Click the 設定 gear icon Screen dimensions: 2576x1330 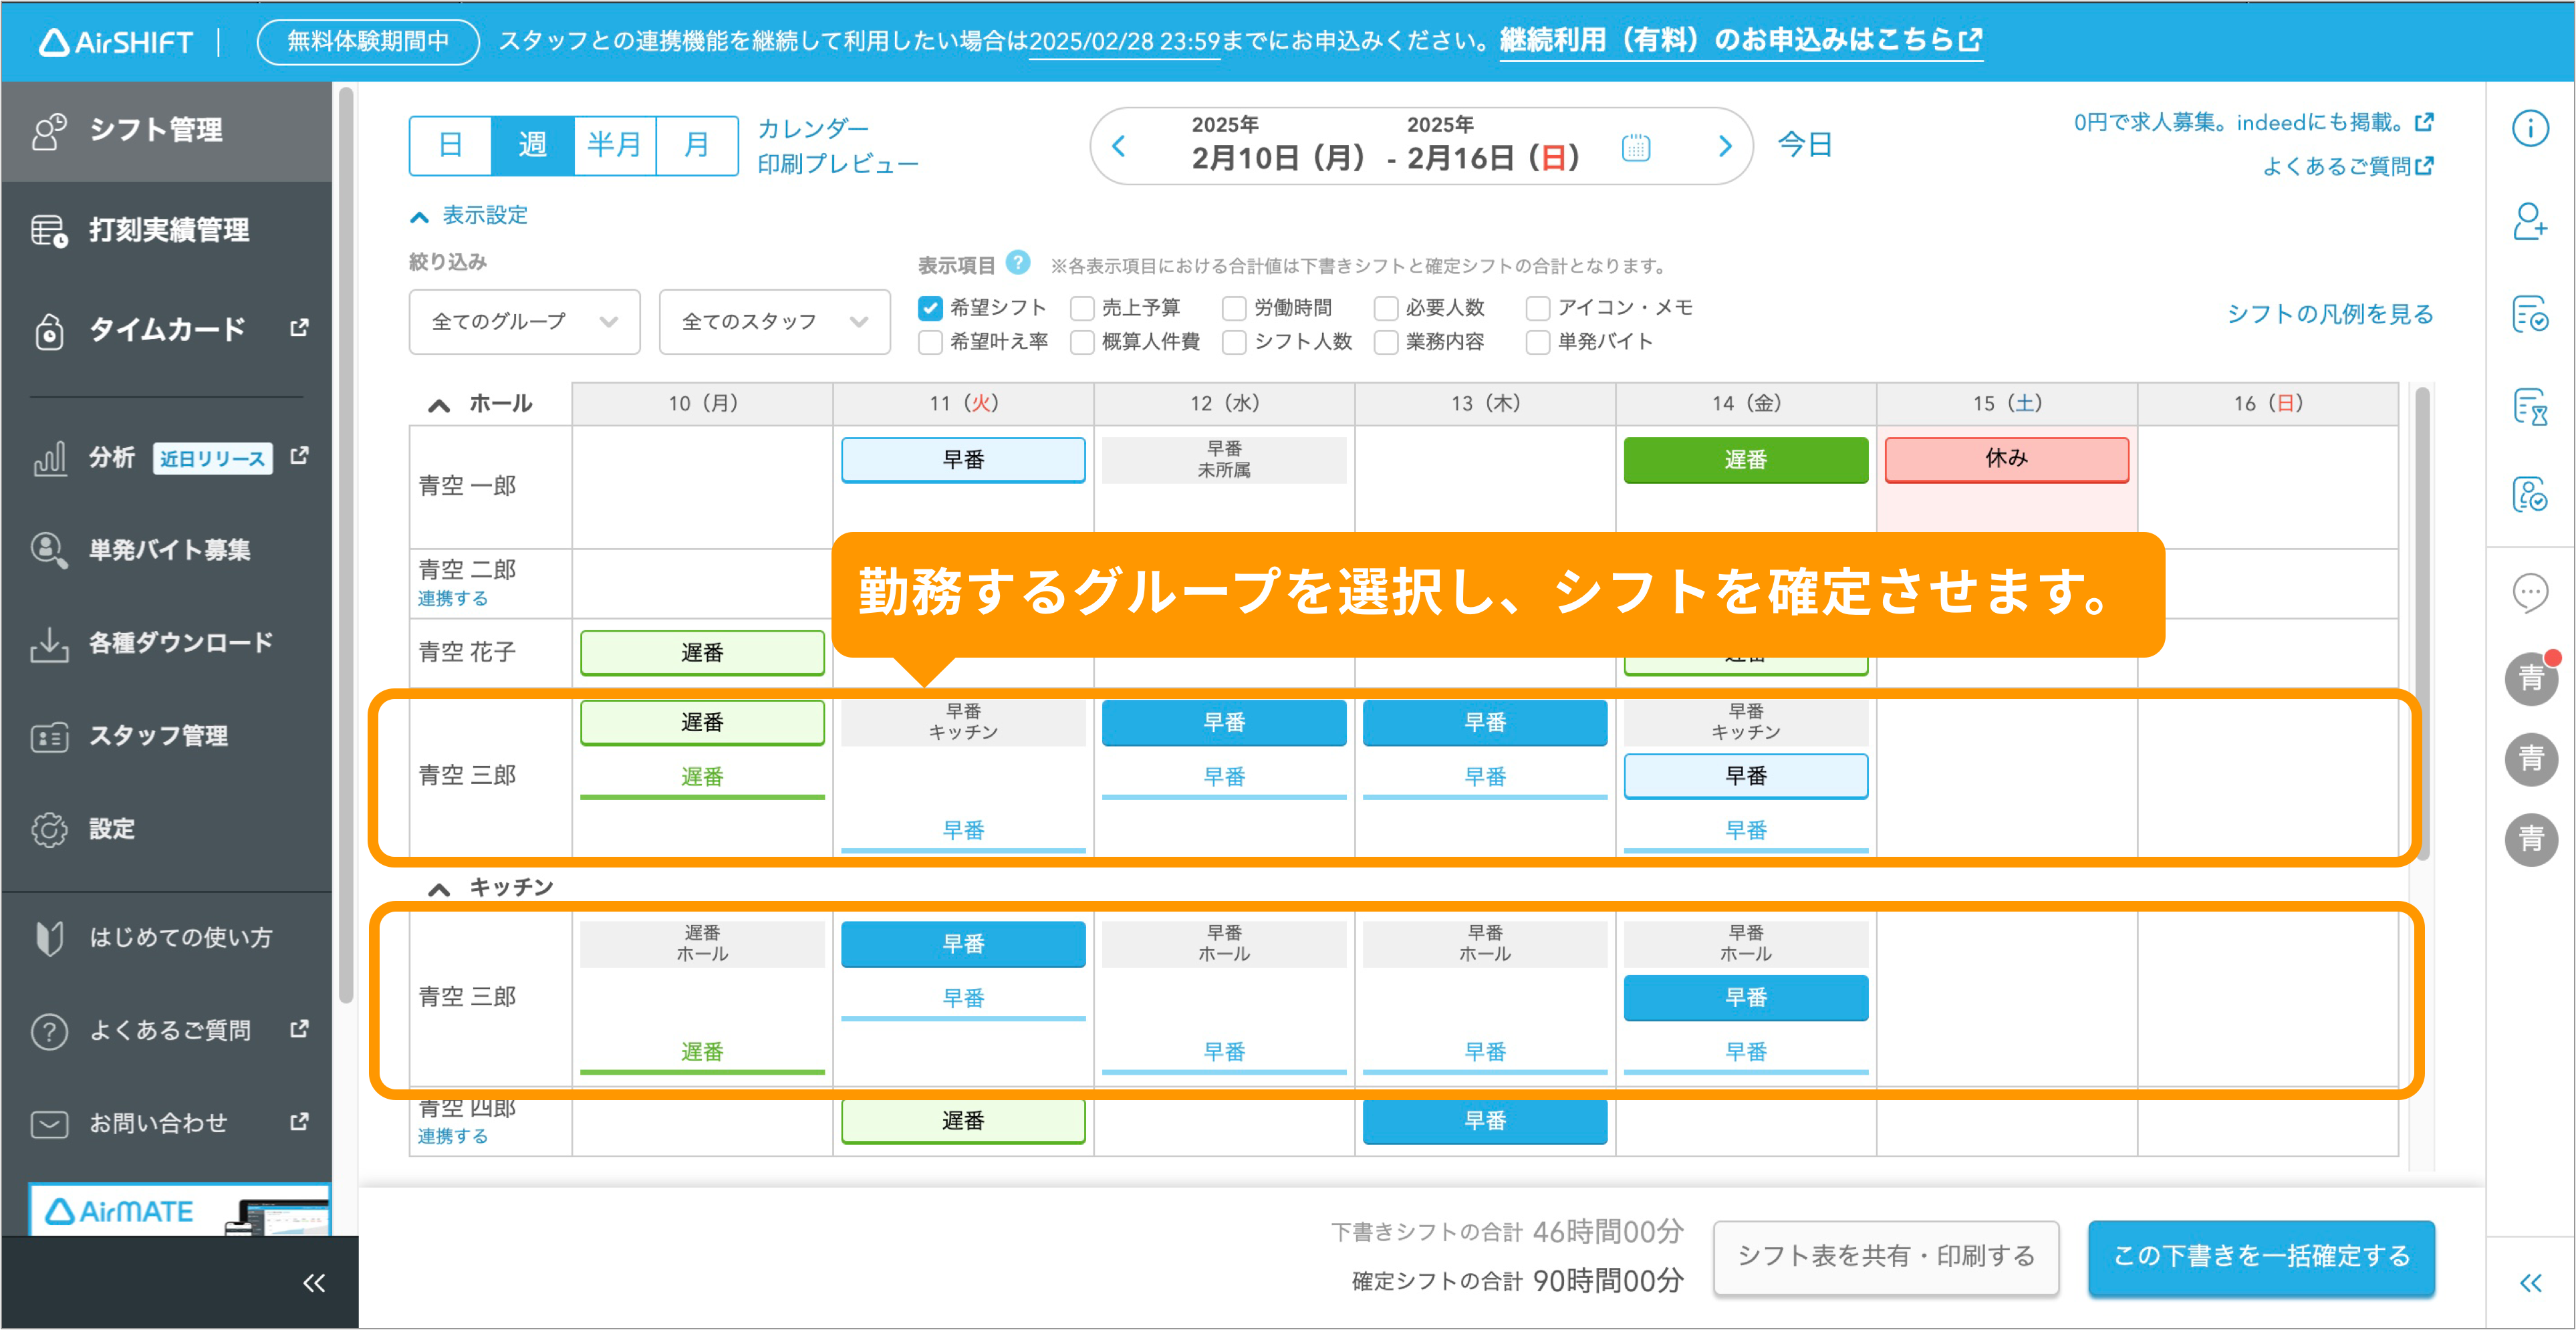49,829
